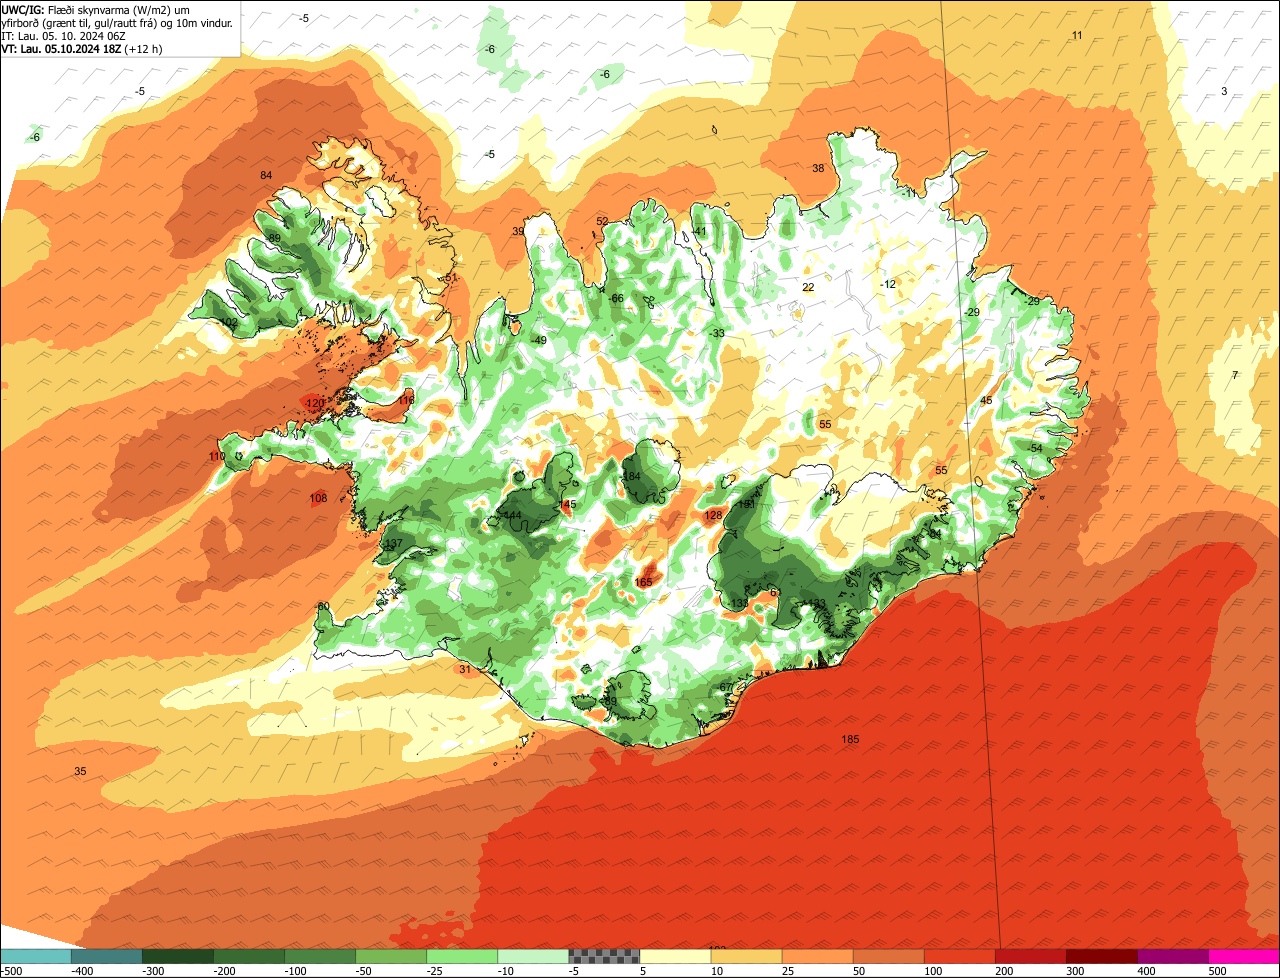Screen dimensions: 1280x978
Task: Click the 500 legend scale label
Action: [1216, 971]
